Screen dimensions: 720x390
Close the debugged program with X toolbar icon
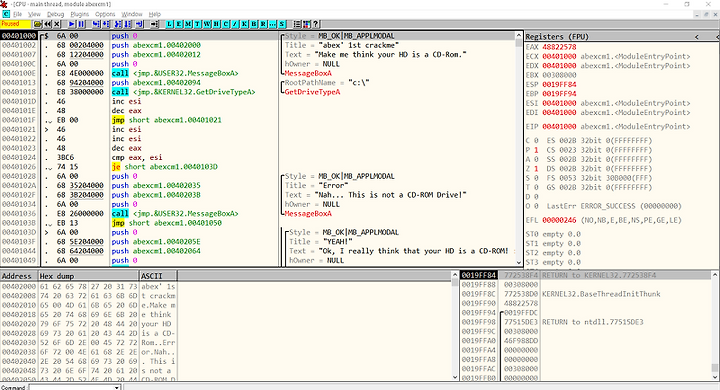click(56, 24)
